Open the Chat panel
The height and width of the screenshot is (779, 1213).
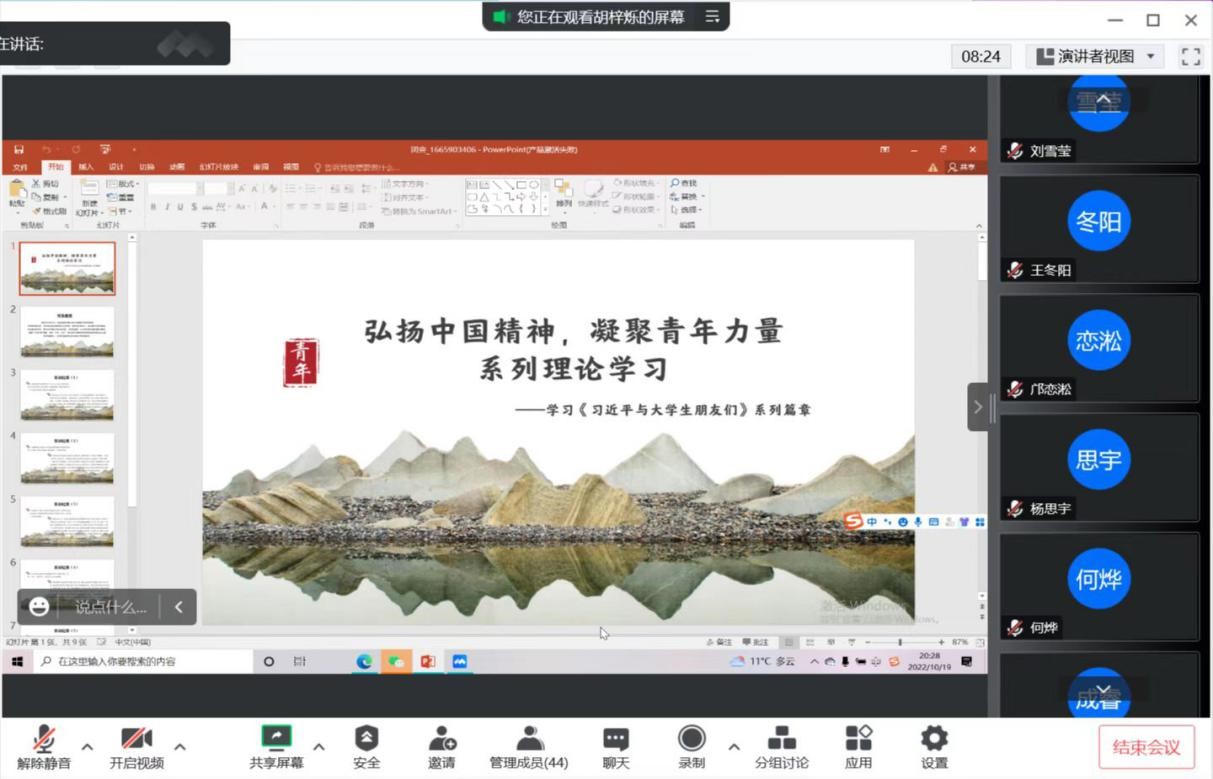[x=616, y=746]
